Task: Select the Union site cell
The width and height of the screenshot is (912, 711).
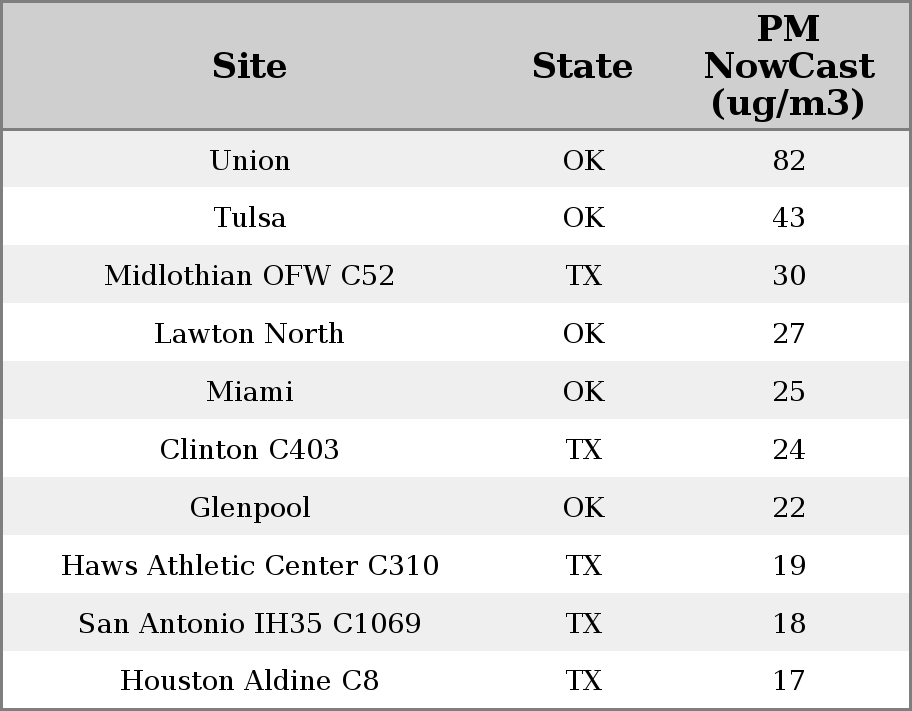Action: pos(250,160)
